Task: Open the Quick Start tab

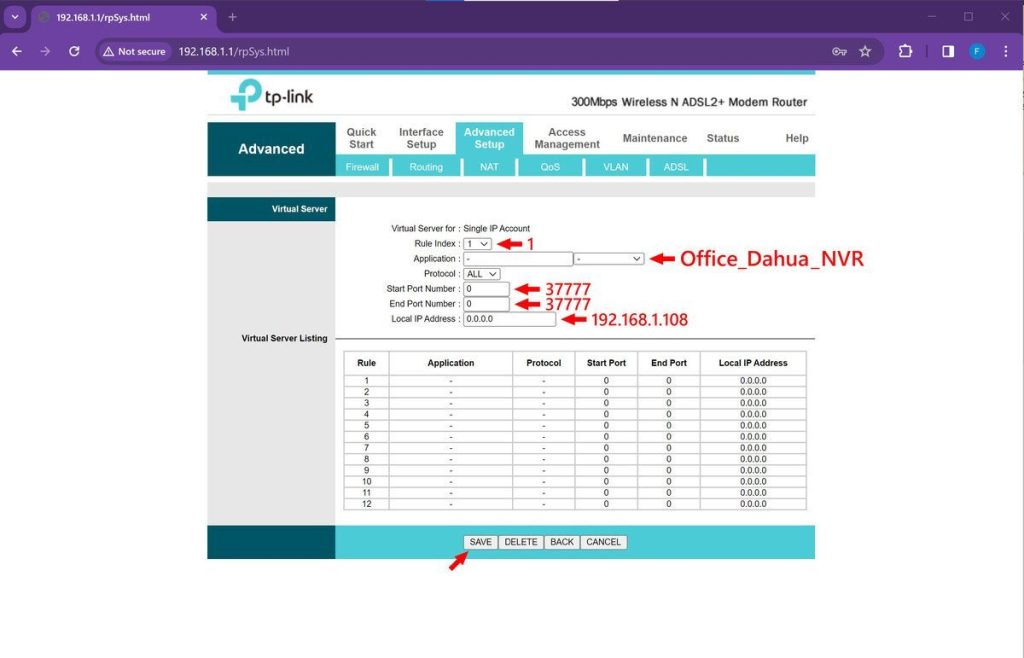Action: click(x=361, y=138)
